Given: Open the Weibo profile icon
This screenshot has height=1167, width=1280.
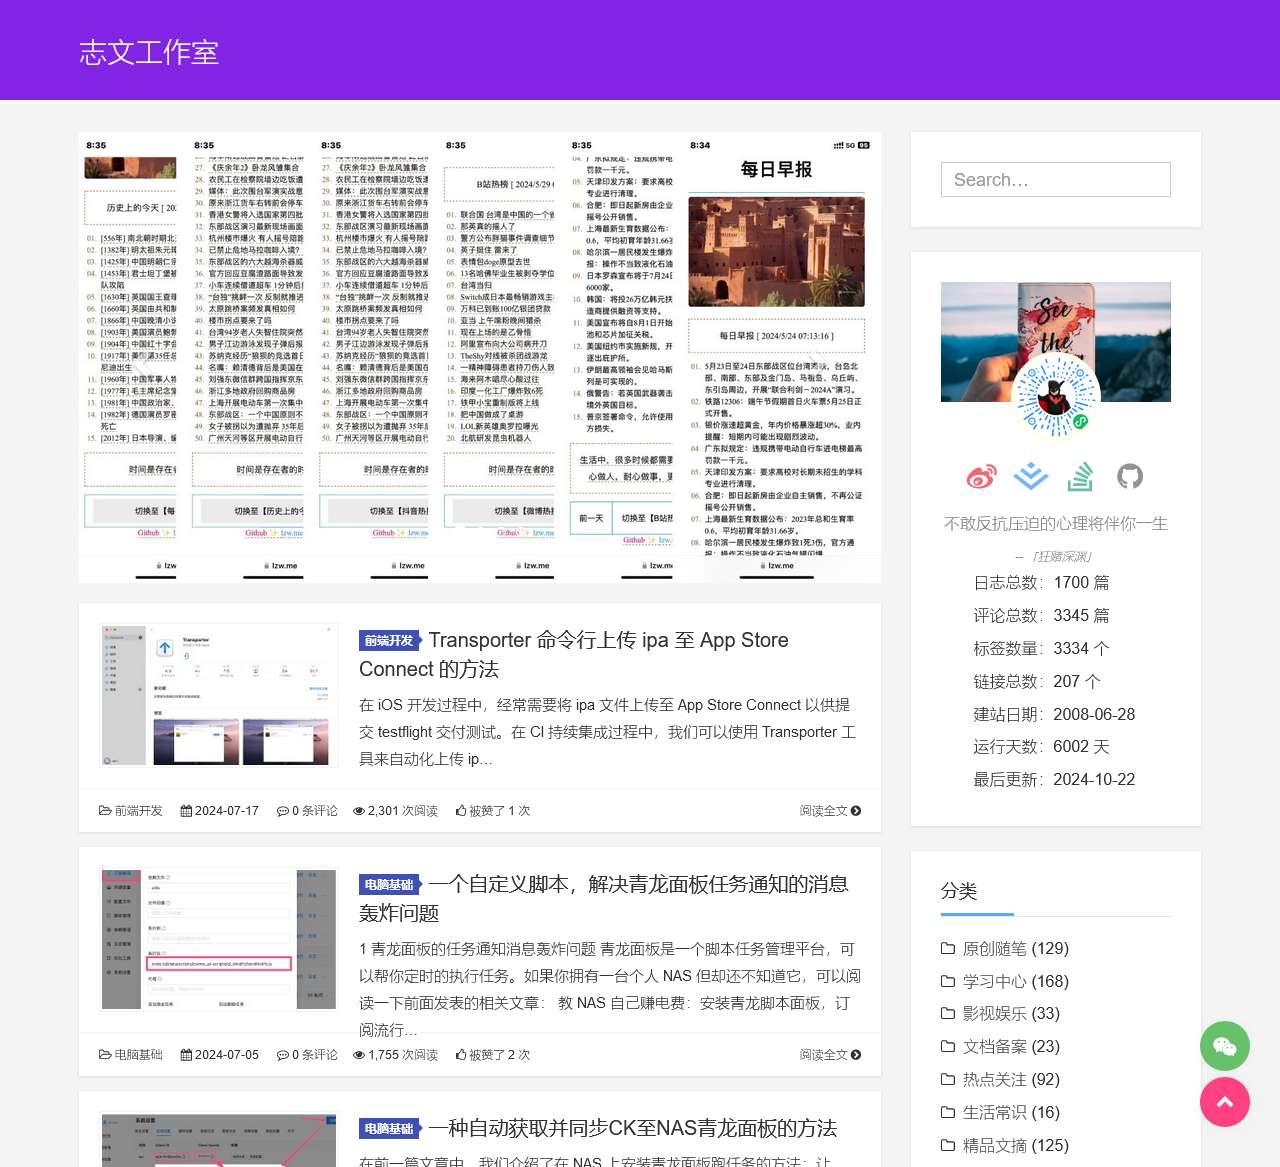Looking at the screenshot, I should pyautogui.click(x=981, y=477).
